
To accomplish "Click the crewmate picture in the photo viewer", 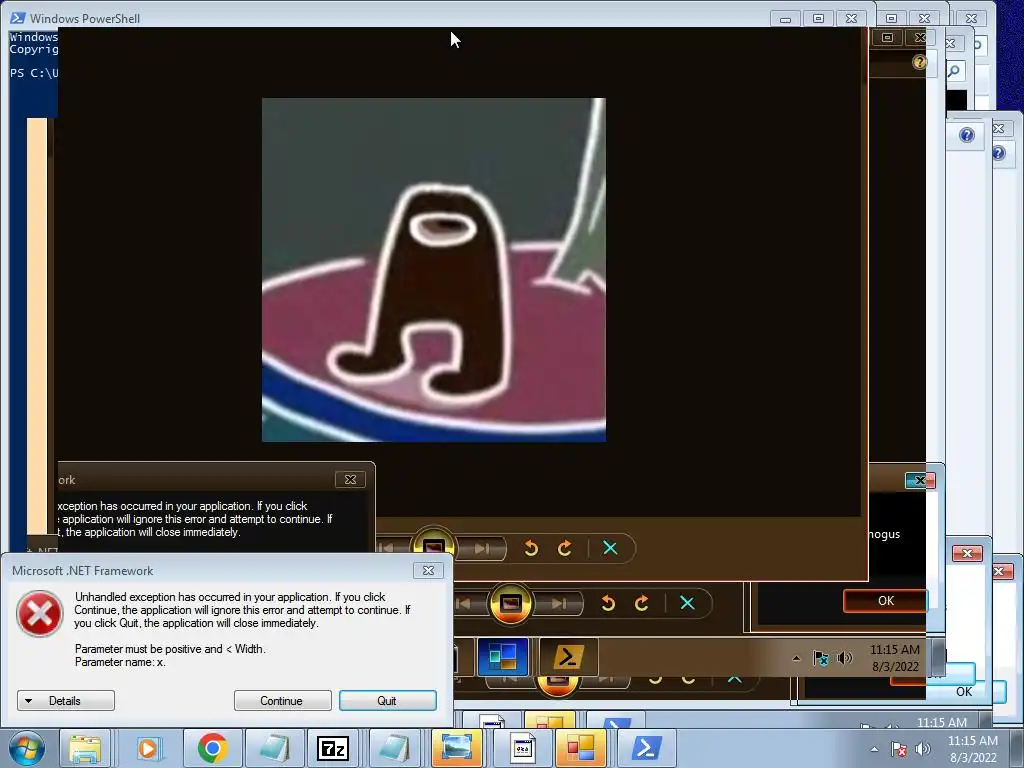I will 434,270.
